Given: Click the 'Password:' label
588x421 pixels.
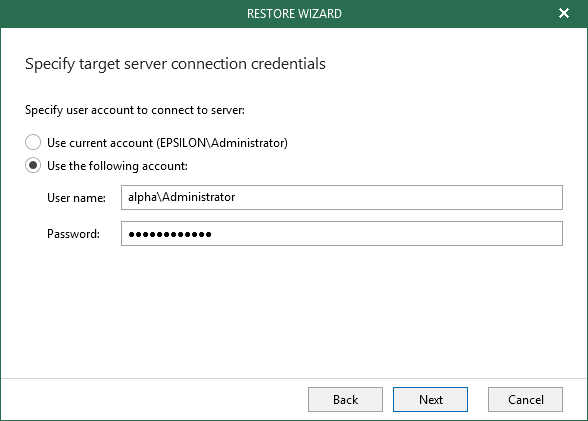Looking at the screenshot, I should tap(74, 234).
